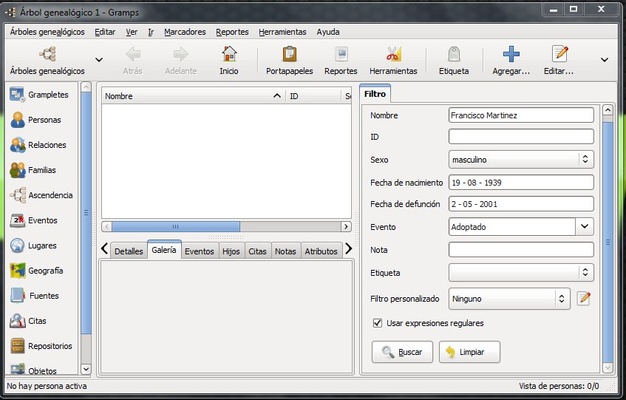Edit custom filter with pencil icon

(x=584, y=298)
